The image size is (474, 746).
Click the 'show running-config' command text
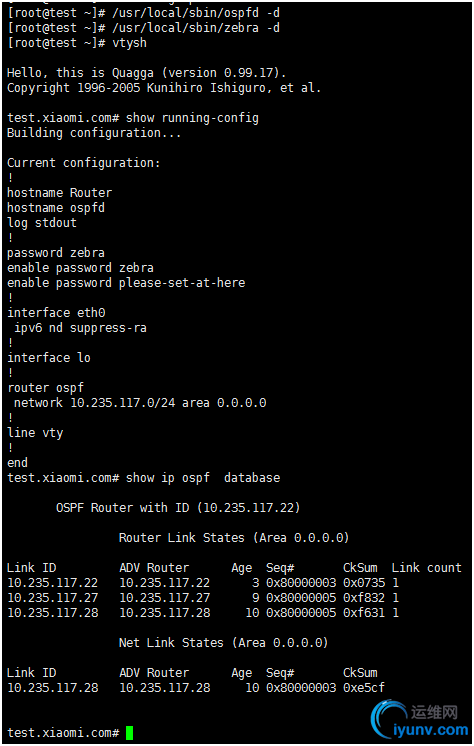point(192,118)
